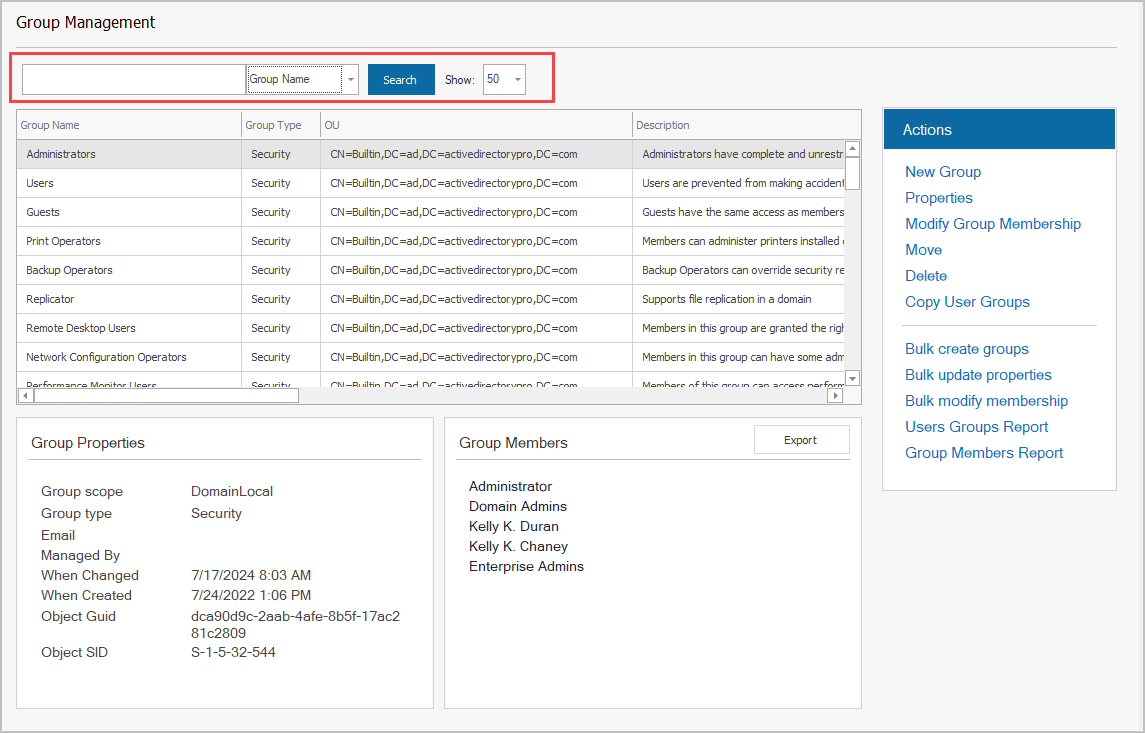Select the Backup Operators group row
The height and width of the screenshot is (733, 1145).
coord(69,270)
